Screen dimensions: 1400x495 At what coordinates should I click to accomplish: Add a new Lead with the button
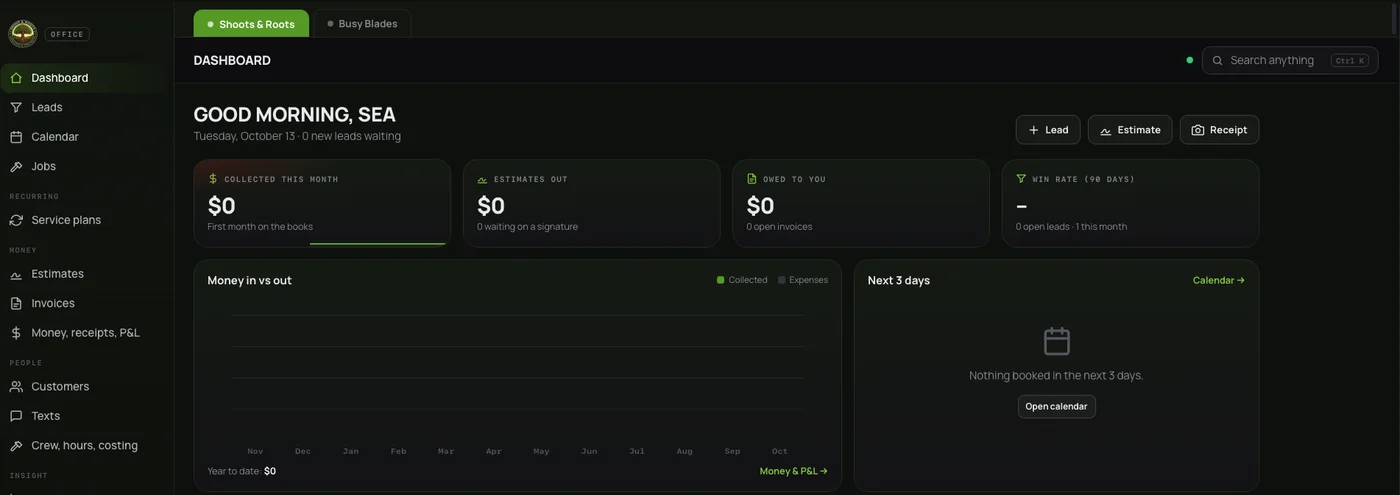point(1048,130)
